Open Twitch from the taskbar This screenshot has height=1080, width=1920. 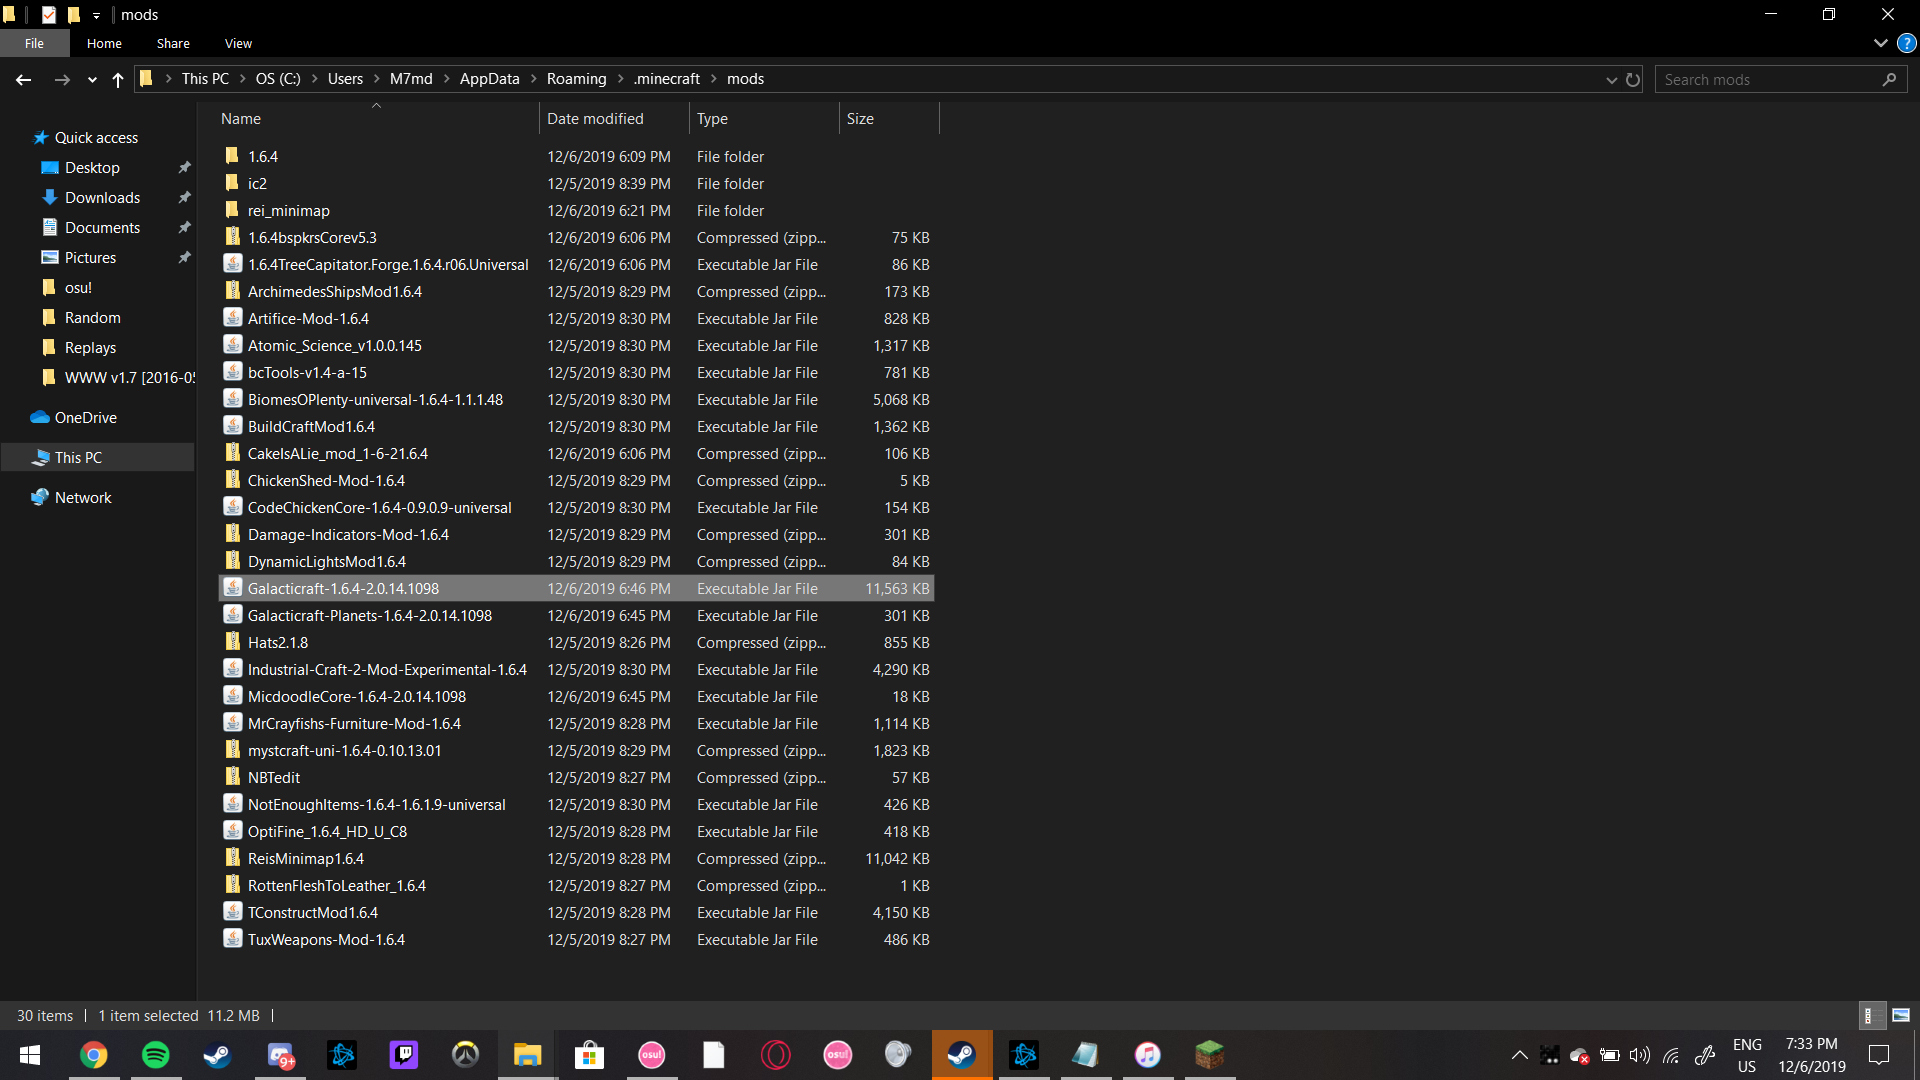coord(403,1054)
